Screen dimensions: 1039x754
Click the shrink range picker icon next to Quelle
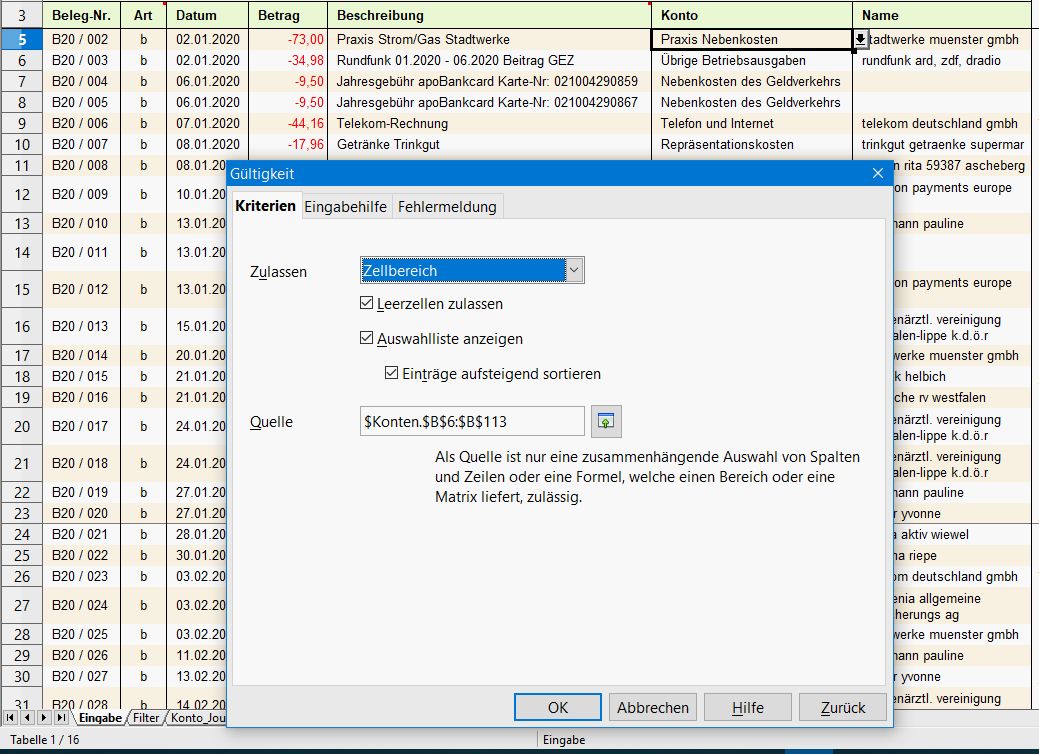(606, 421)
